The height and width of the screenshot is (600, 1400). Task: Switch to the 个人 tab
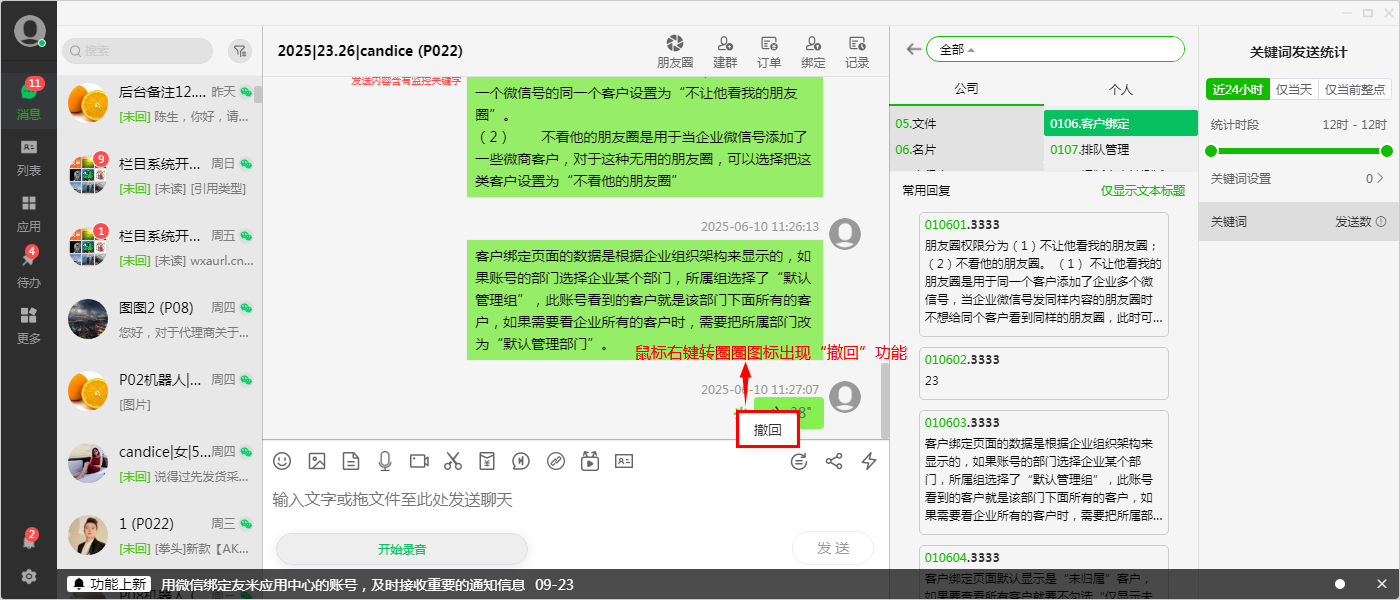point(1120,88)
